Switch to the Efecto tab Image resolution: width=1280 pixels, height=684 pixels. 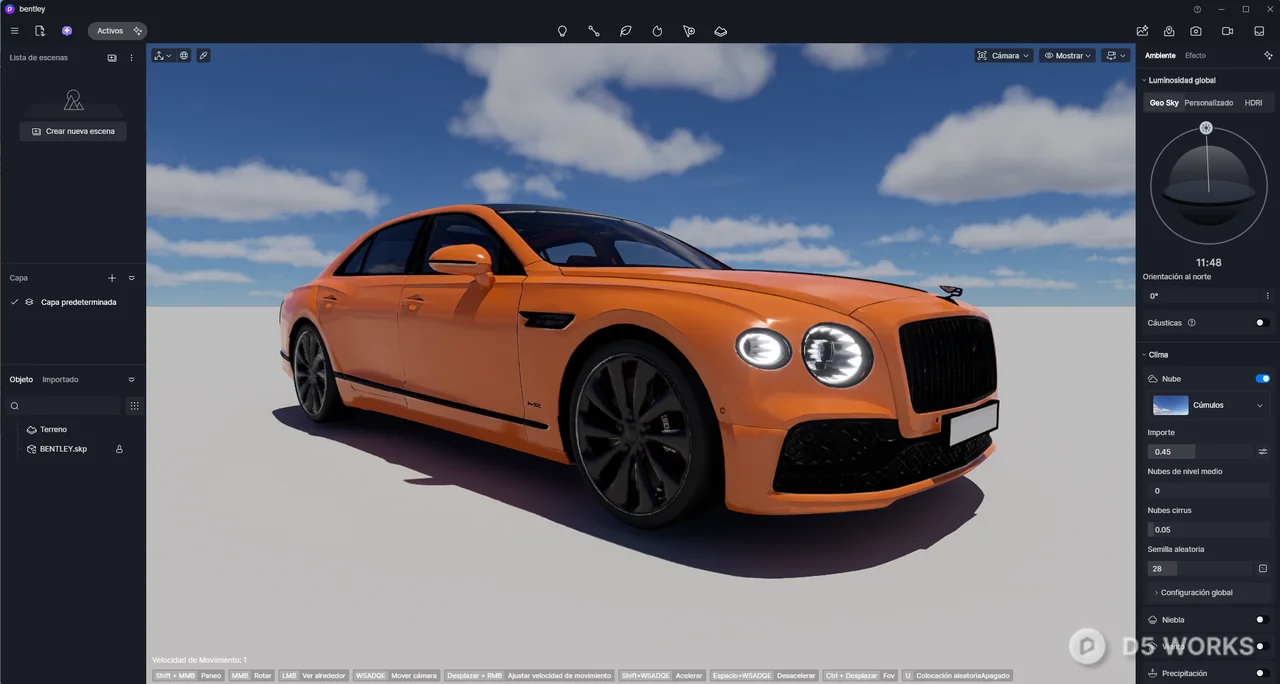pos(1195,56)
